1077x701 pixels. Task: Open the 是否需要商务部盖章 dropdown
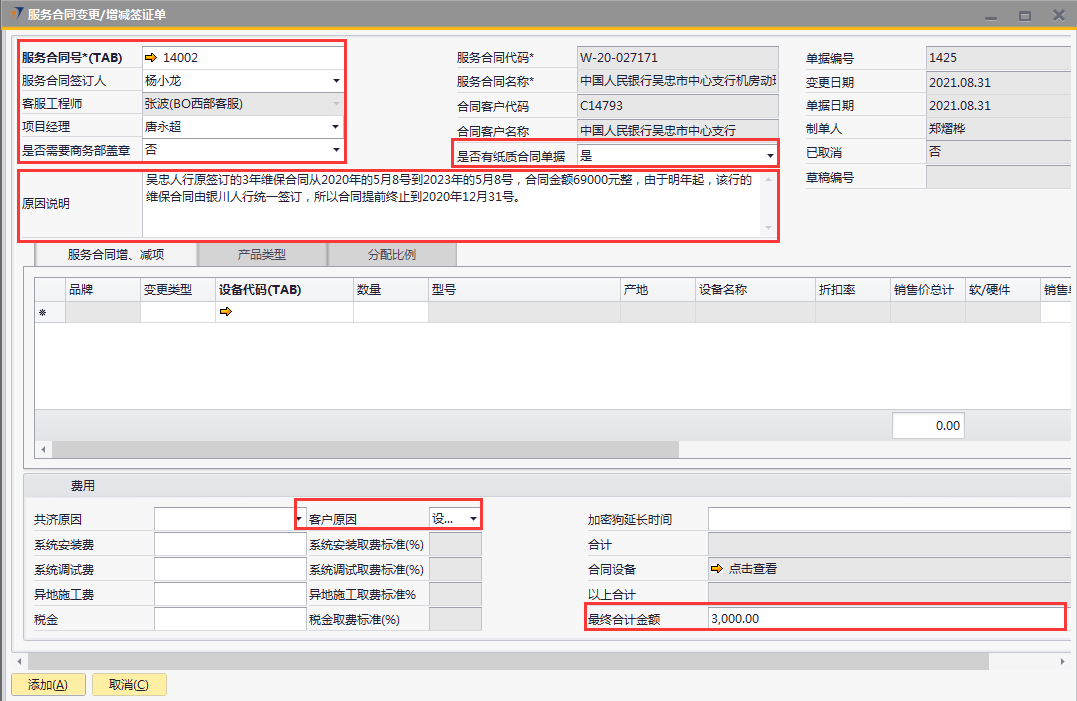(x=335, y=150)
